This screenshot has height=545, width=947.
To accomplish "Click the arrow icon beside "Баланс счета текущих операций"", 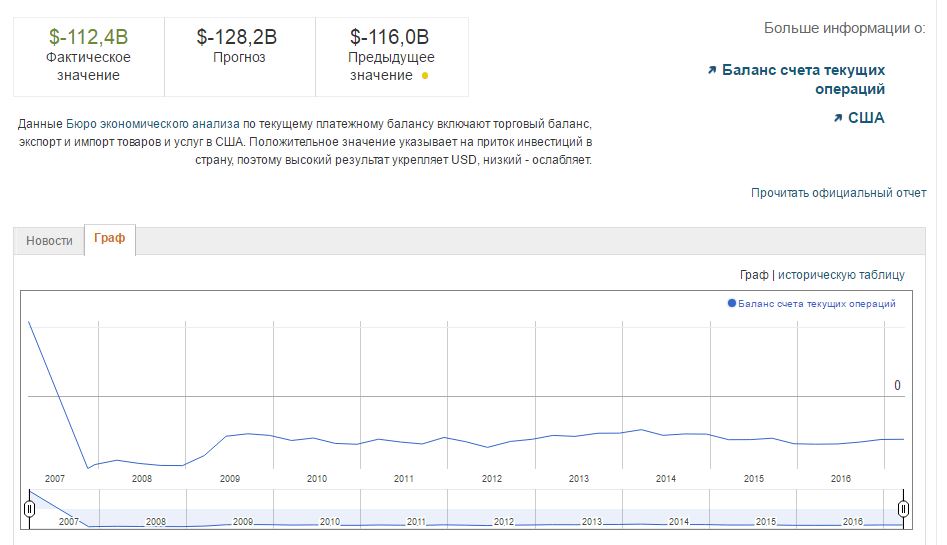I will pos(712,70).
